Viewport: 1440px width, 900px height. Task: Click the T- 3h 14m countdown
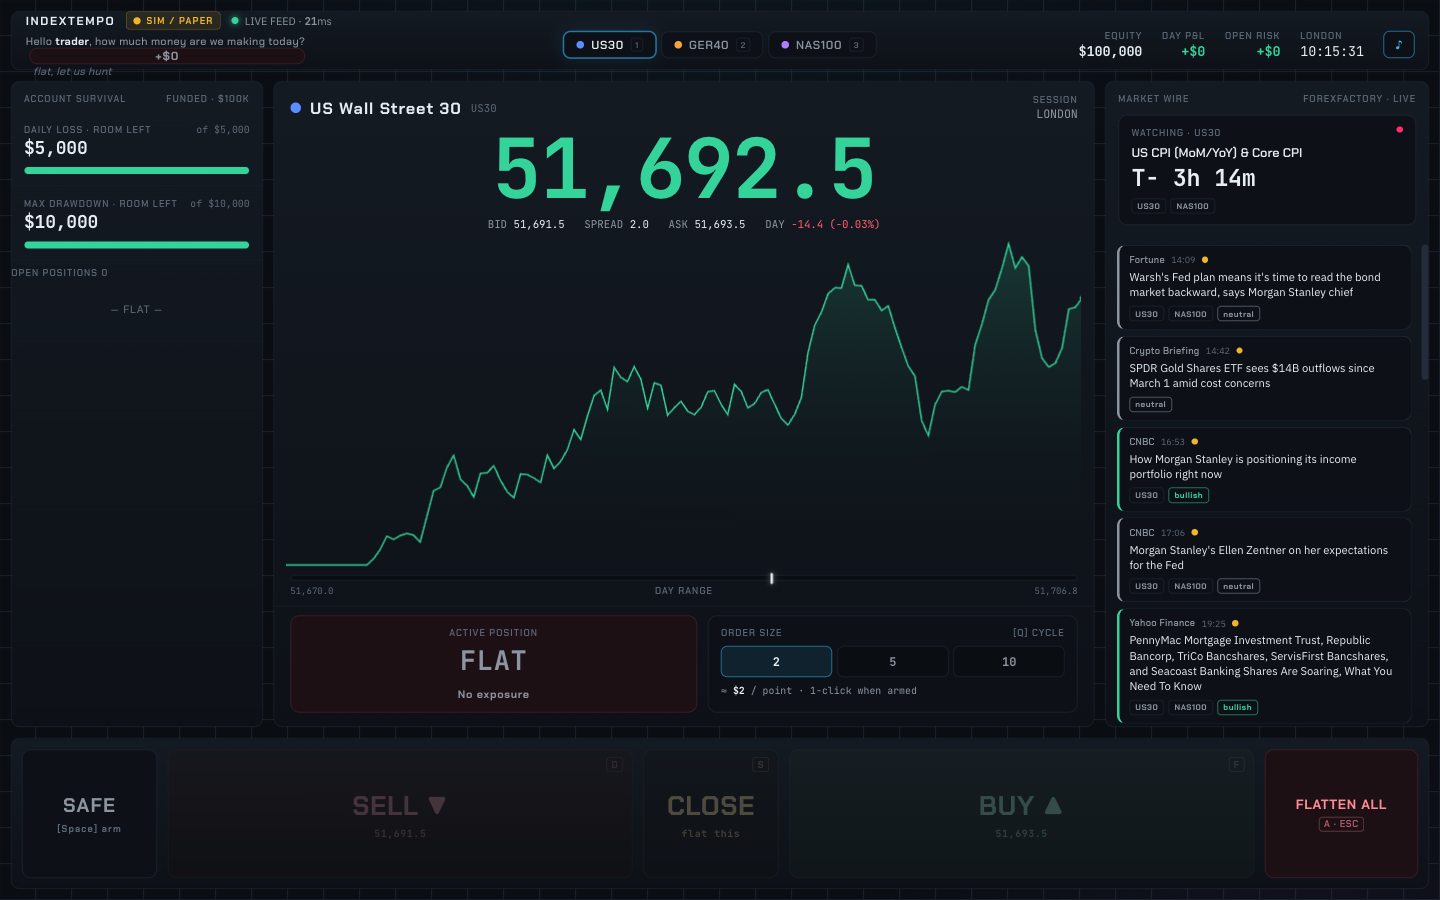1193,178
